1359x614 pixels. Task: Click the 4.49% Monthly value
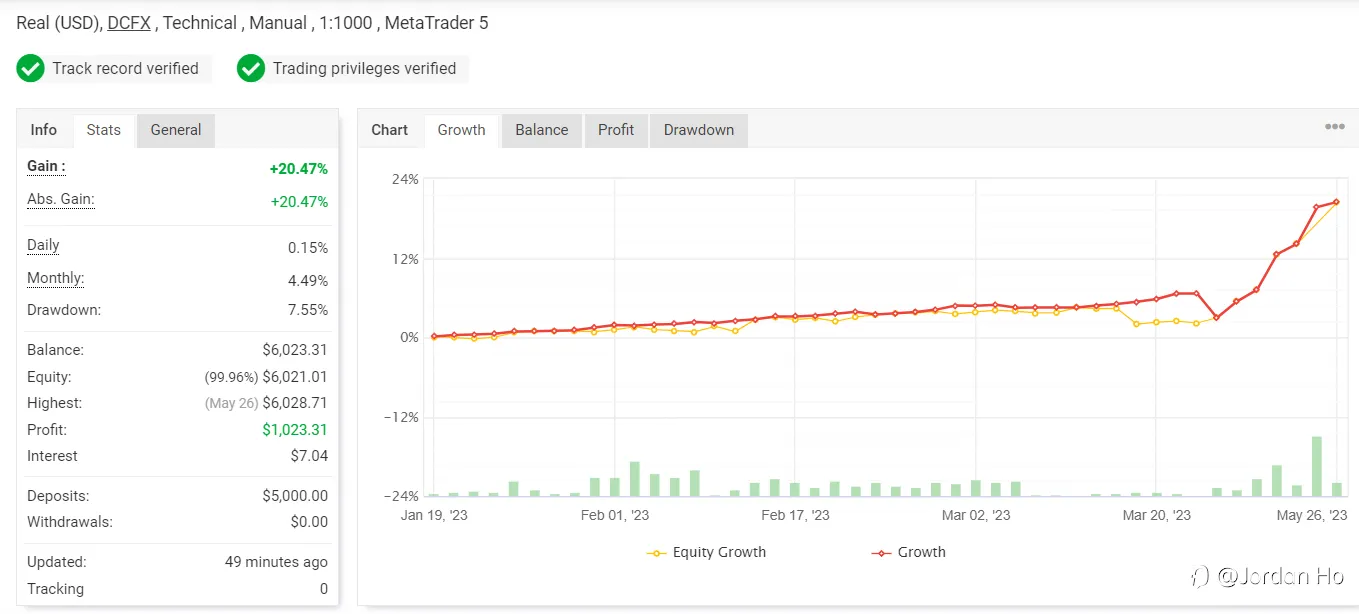pos(307,280)
